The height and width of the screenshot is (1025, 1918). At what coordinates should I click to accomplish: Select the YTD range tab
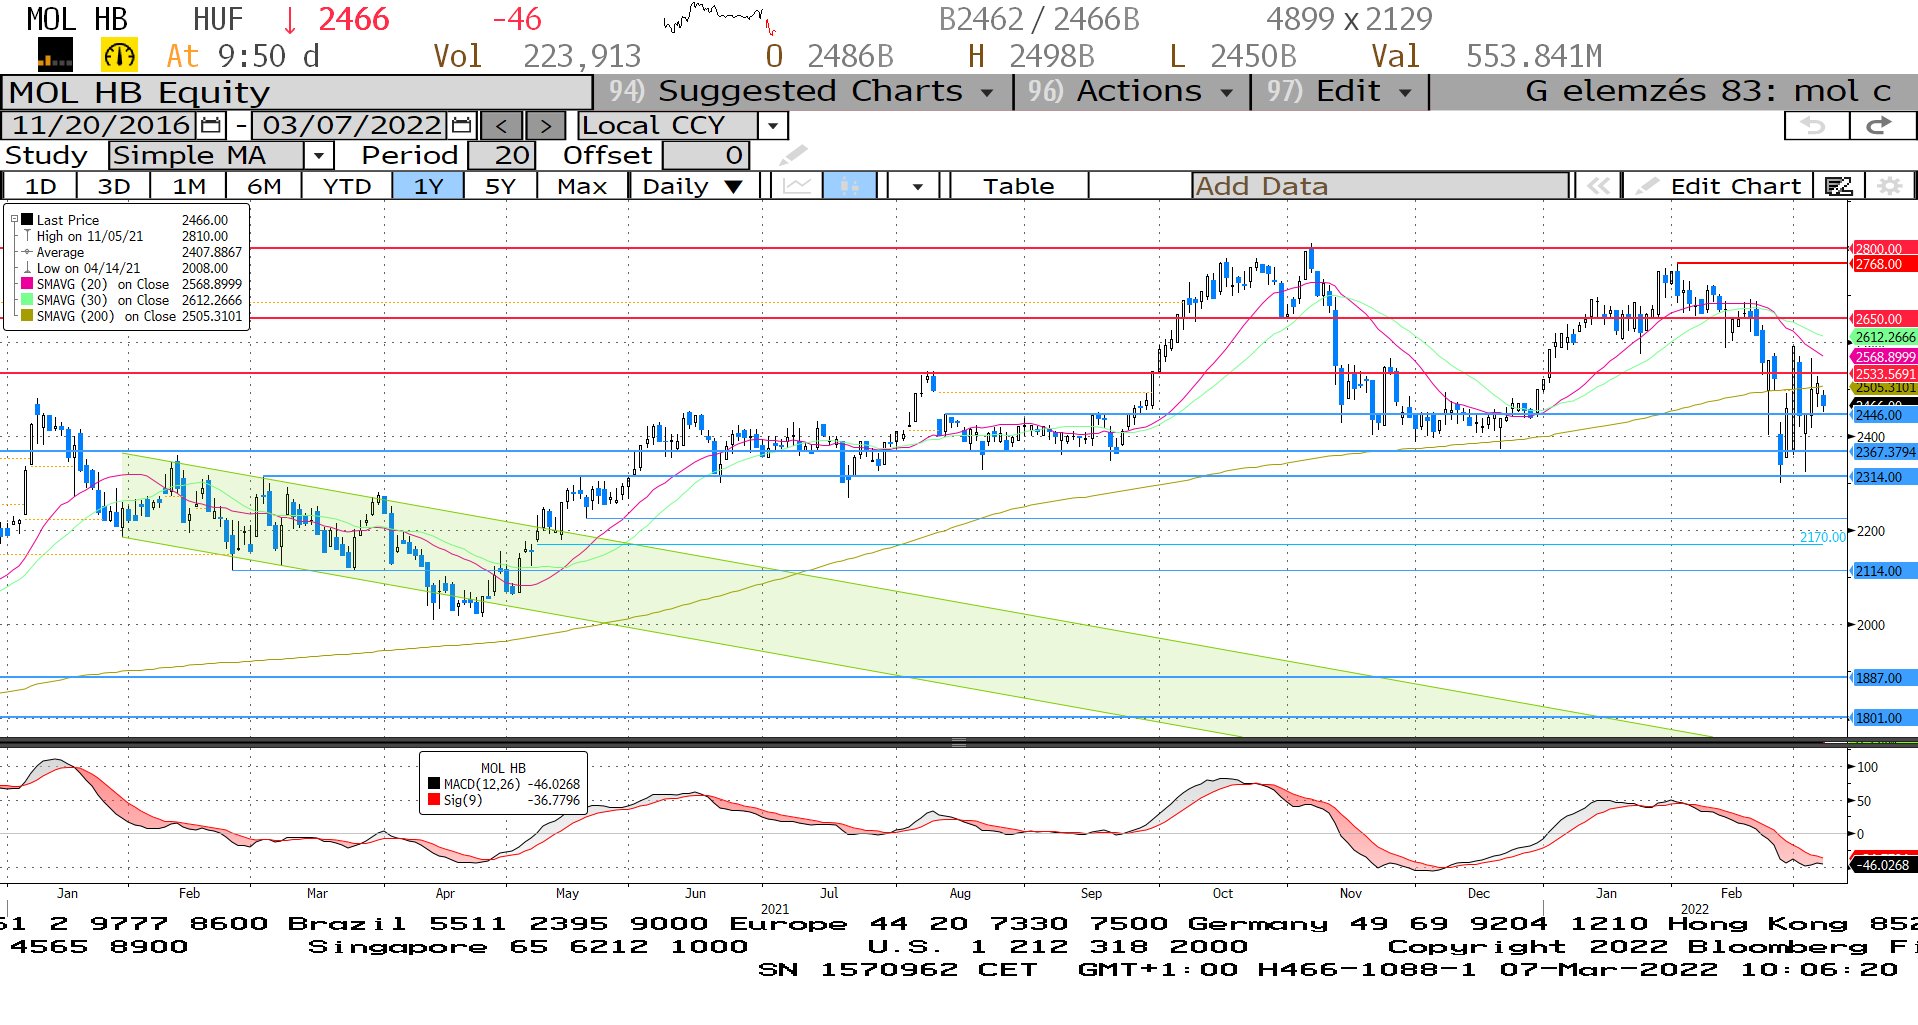pyautogui.click(x=347, y=186)
